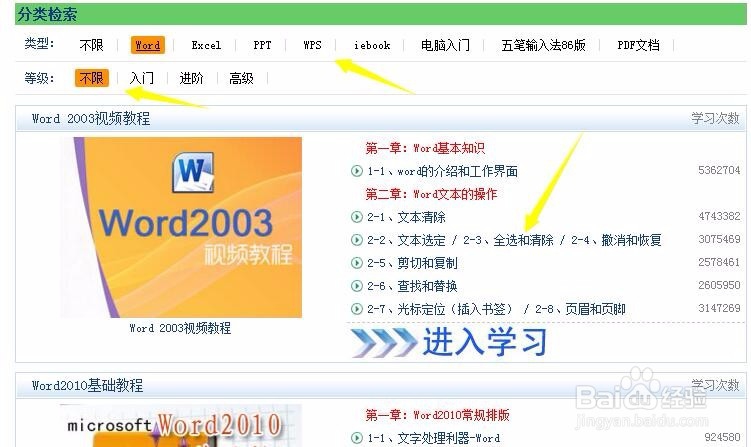Click play icon beside 2-1 文本清除
The height and width of the screenshot is (447, 751).
coord(357,217)
